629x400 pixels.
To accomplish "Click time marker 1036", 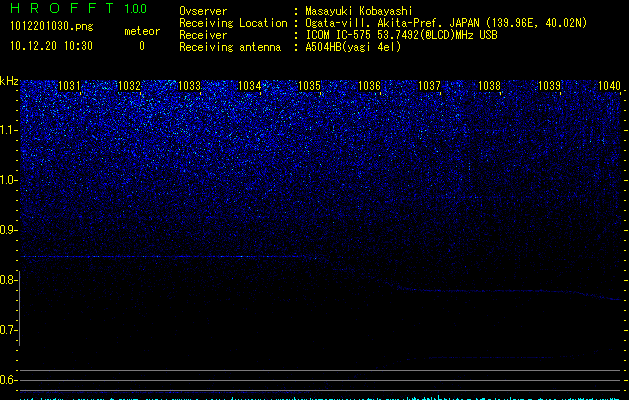I will pos(369,86).
